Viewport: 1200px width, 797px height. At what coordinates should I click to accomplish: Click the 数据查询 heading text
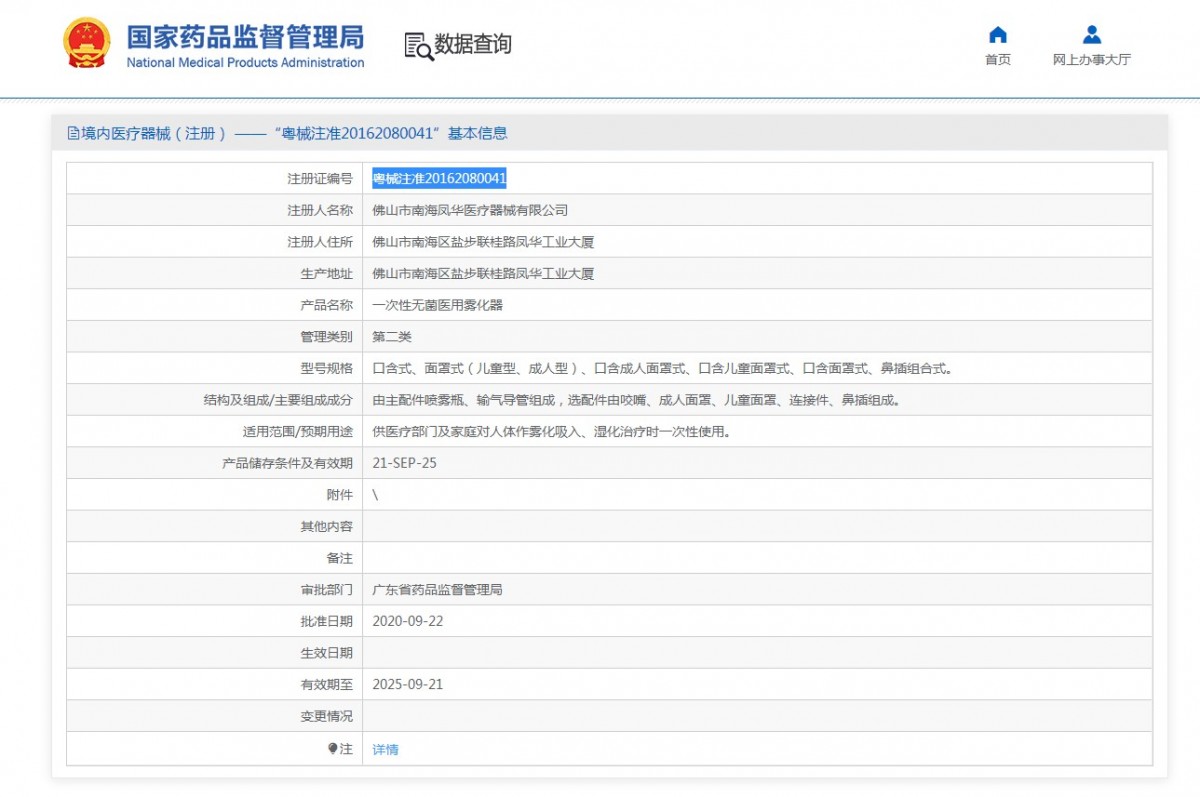(472, 44)
